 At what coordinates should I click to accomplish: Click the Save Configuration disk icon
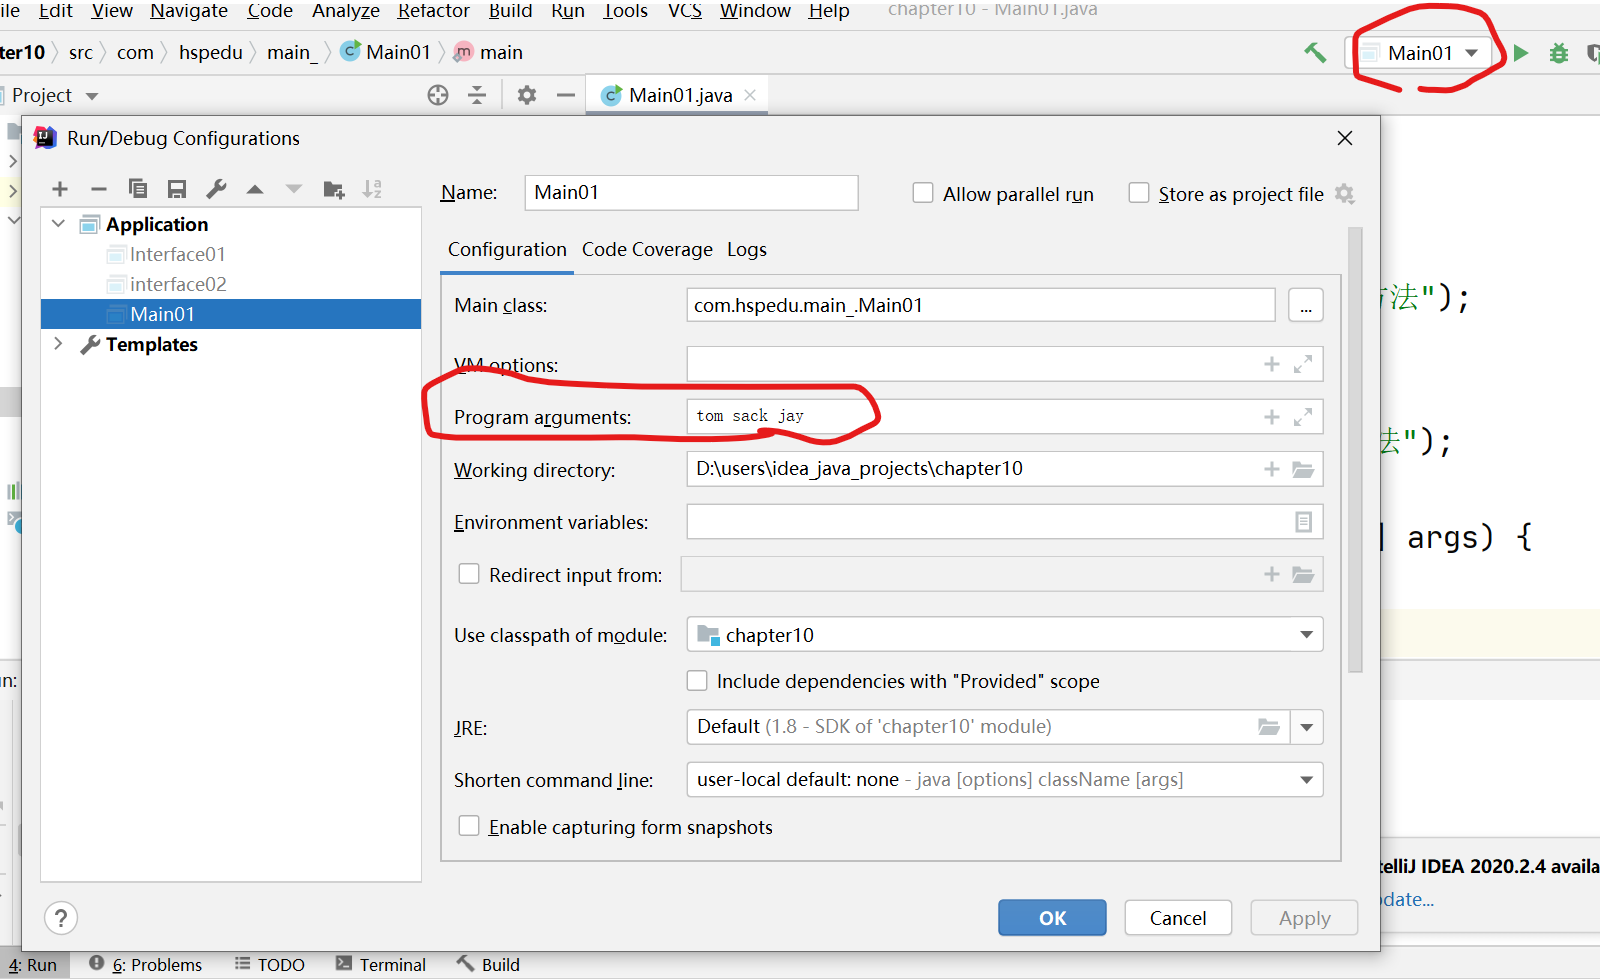(177, 189)
